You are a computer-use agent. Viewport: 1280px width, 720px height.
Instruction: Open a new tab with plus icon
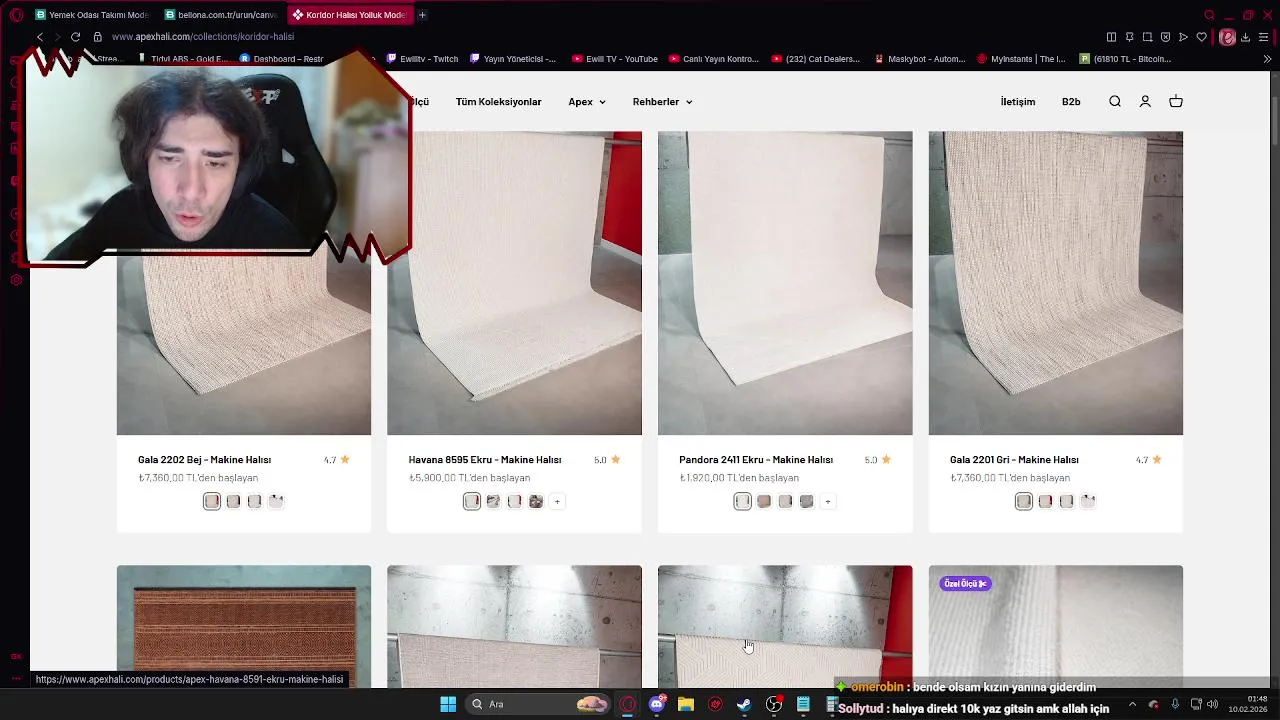point(422,15)
